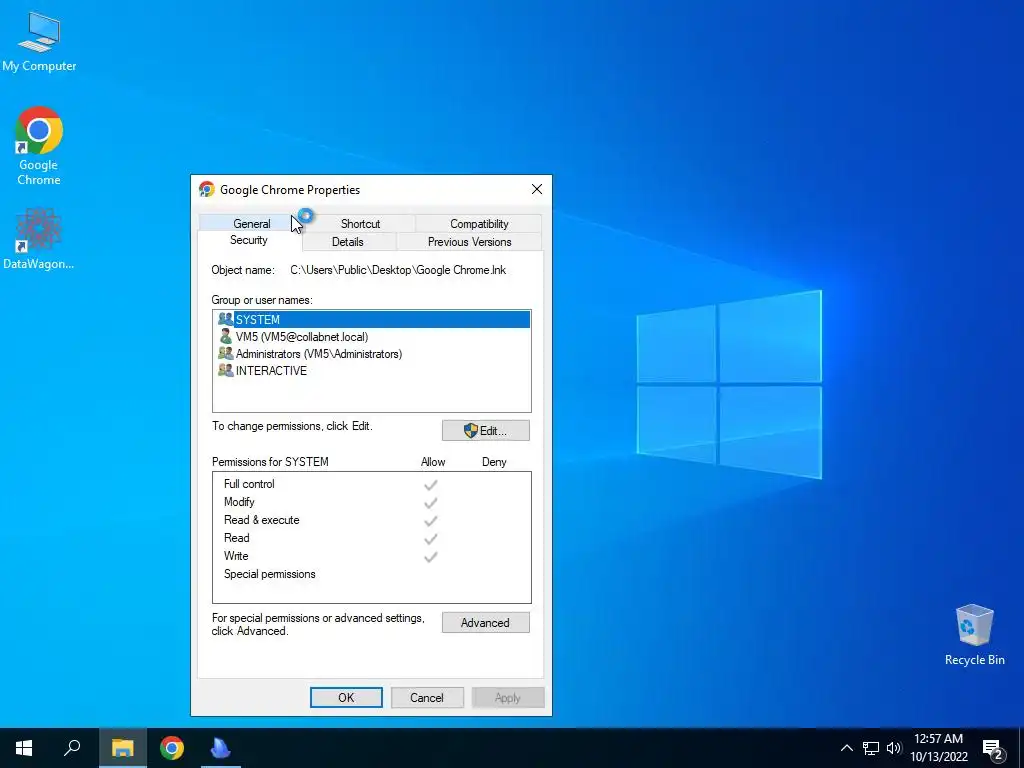Open the network status tray icon
Screen dimensions: 1024x768
click(x=871, y=748)
